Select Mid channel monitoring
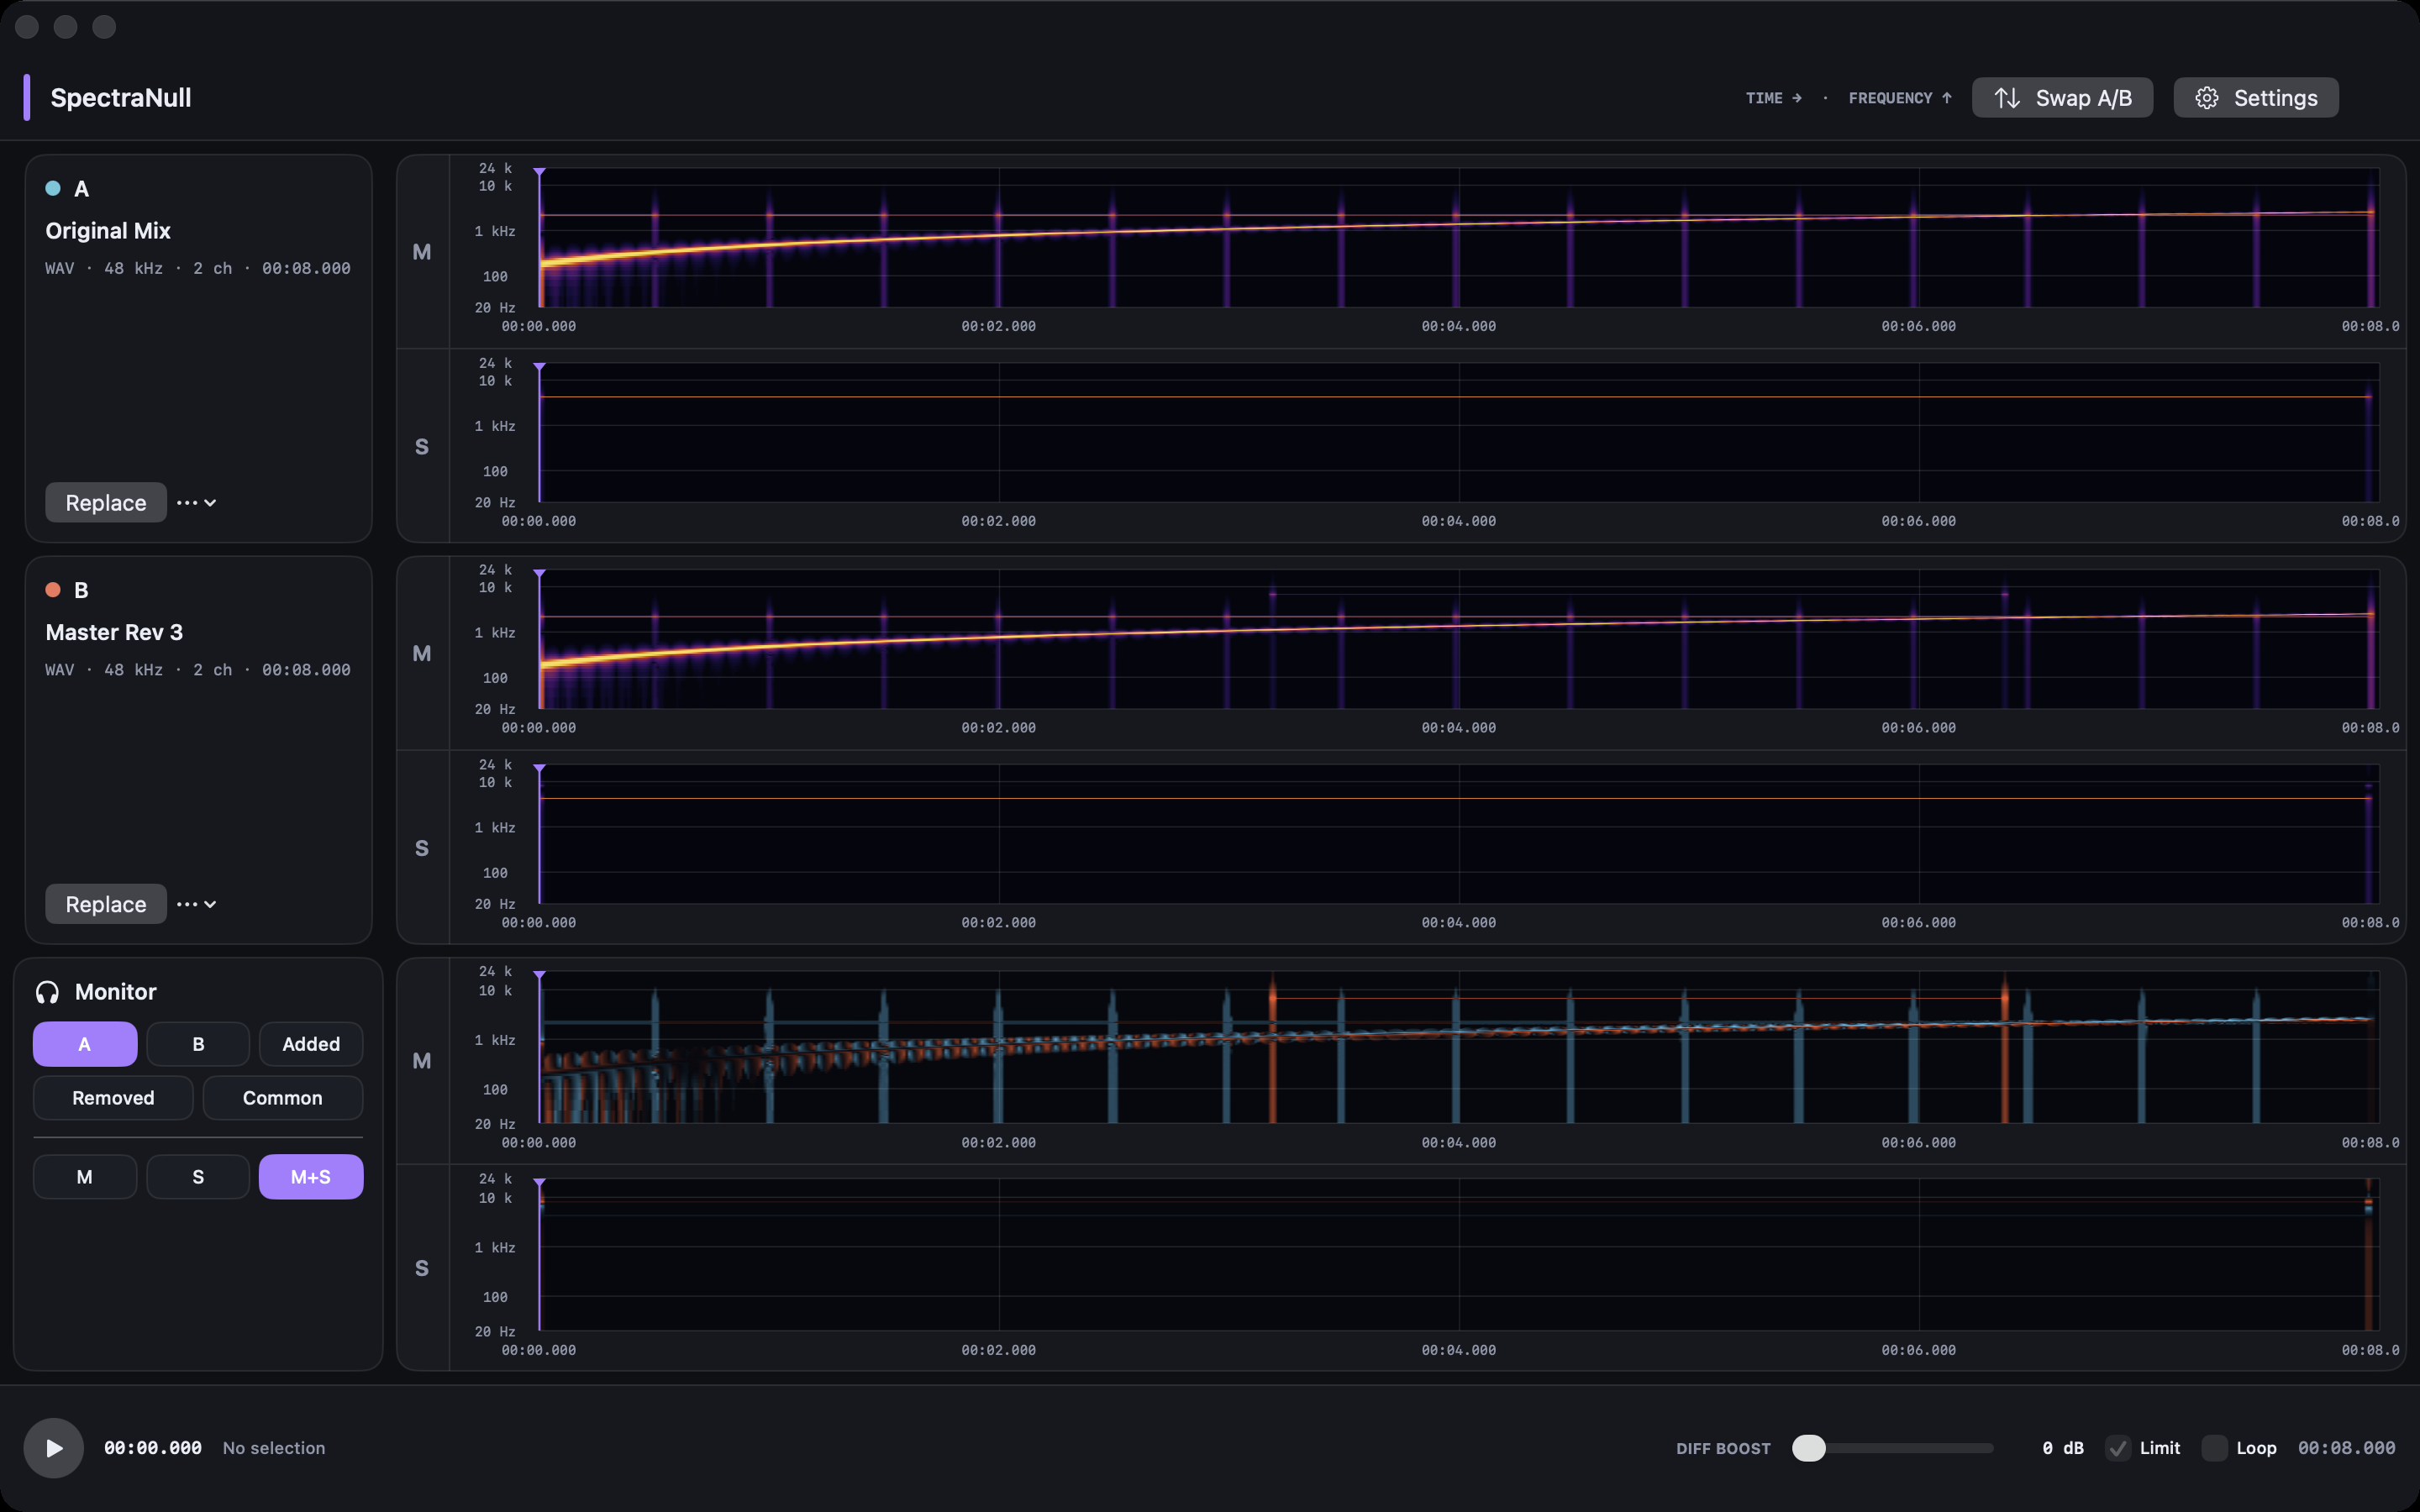 (x=85, y=1177)
